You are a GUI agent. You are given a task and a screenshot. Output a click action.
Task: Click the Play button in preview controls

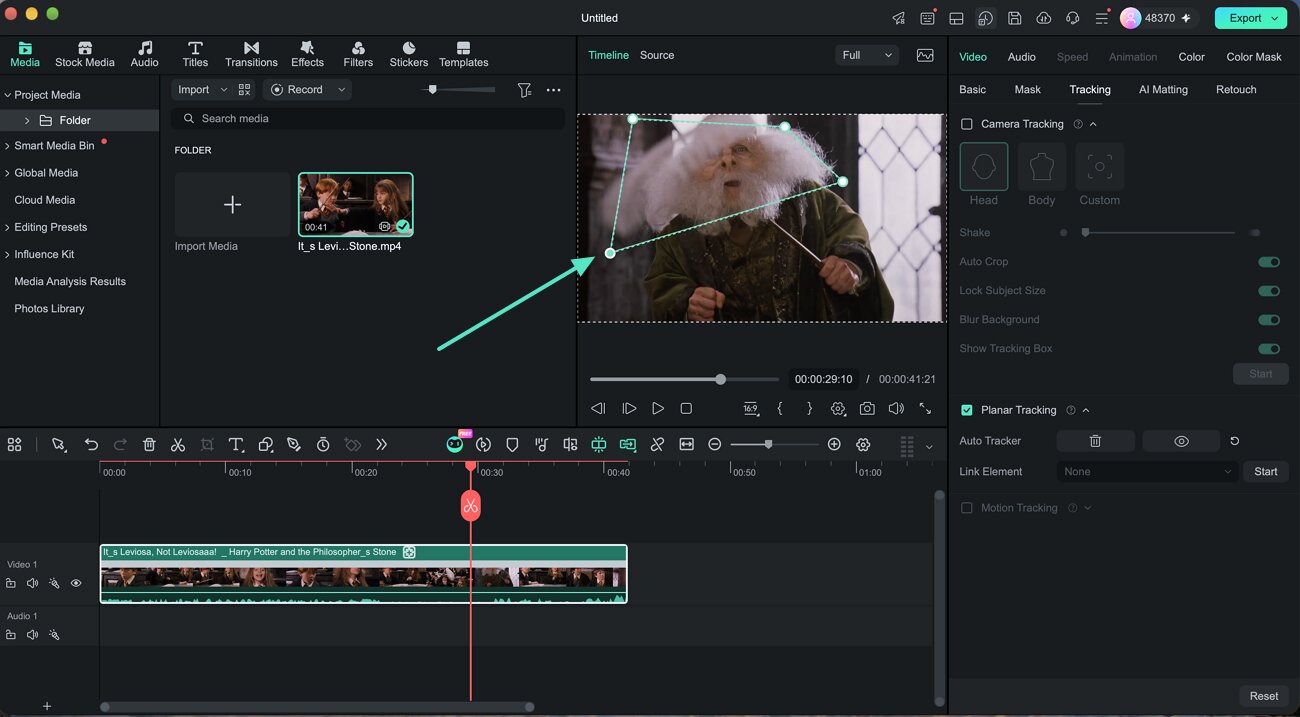click(657, 409)
